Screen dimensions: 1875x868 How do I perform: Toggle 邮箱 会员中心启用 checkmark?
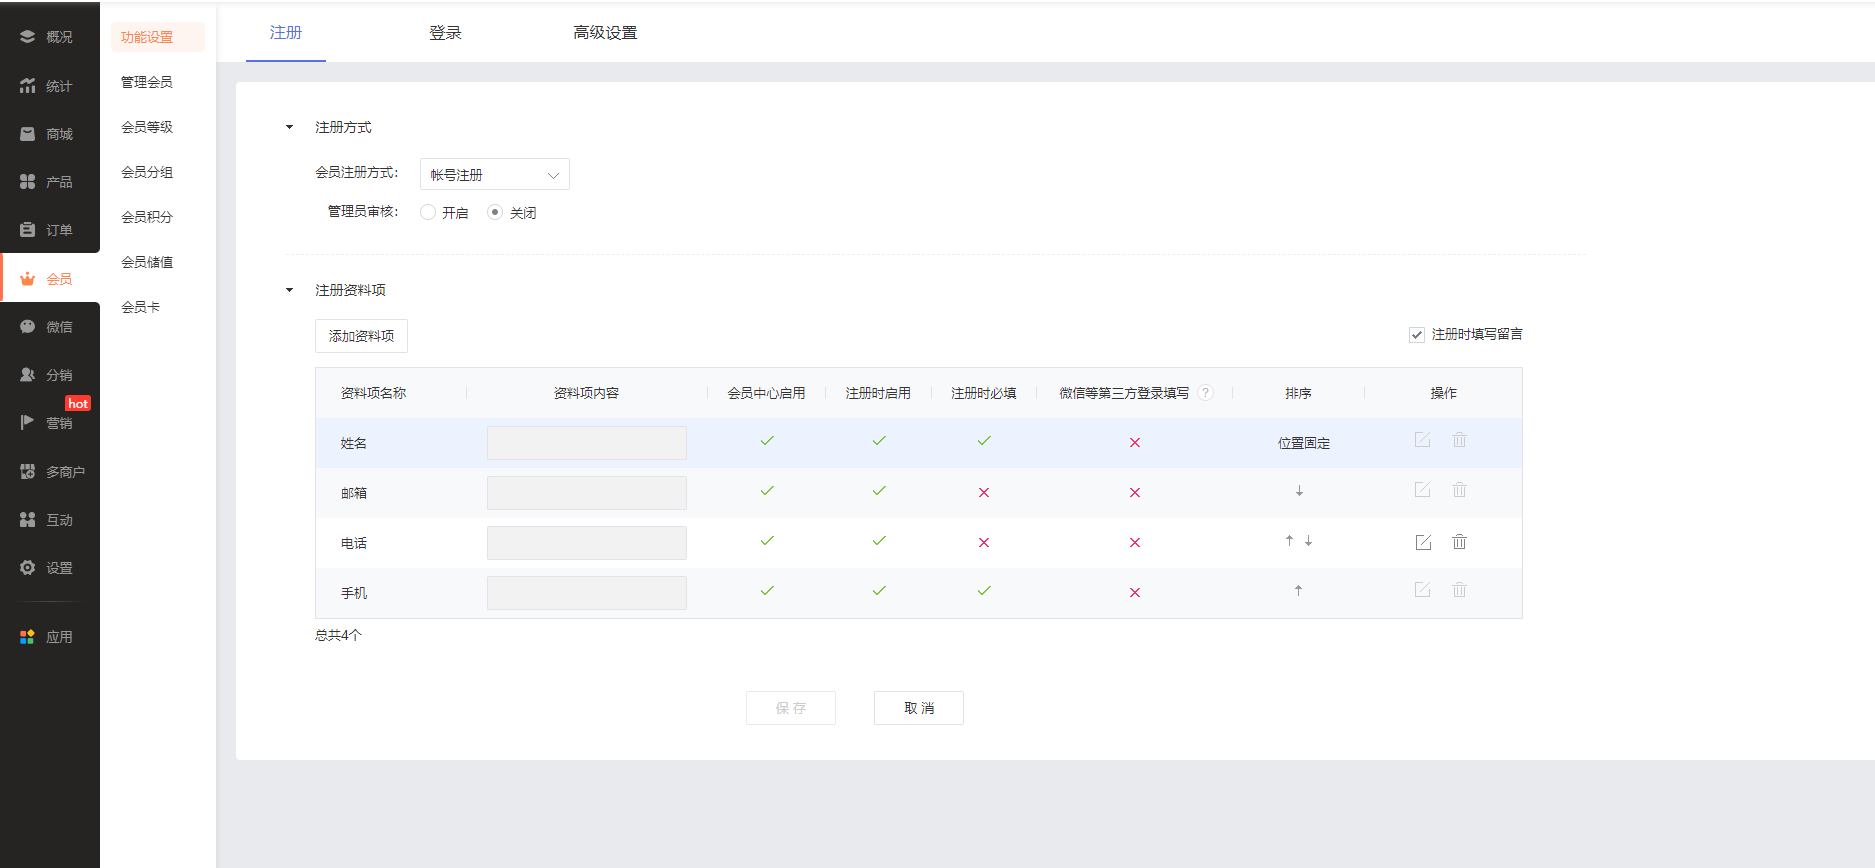pyautogui.click(x=767, y=491)
